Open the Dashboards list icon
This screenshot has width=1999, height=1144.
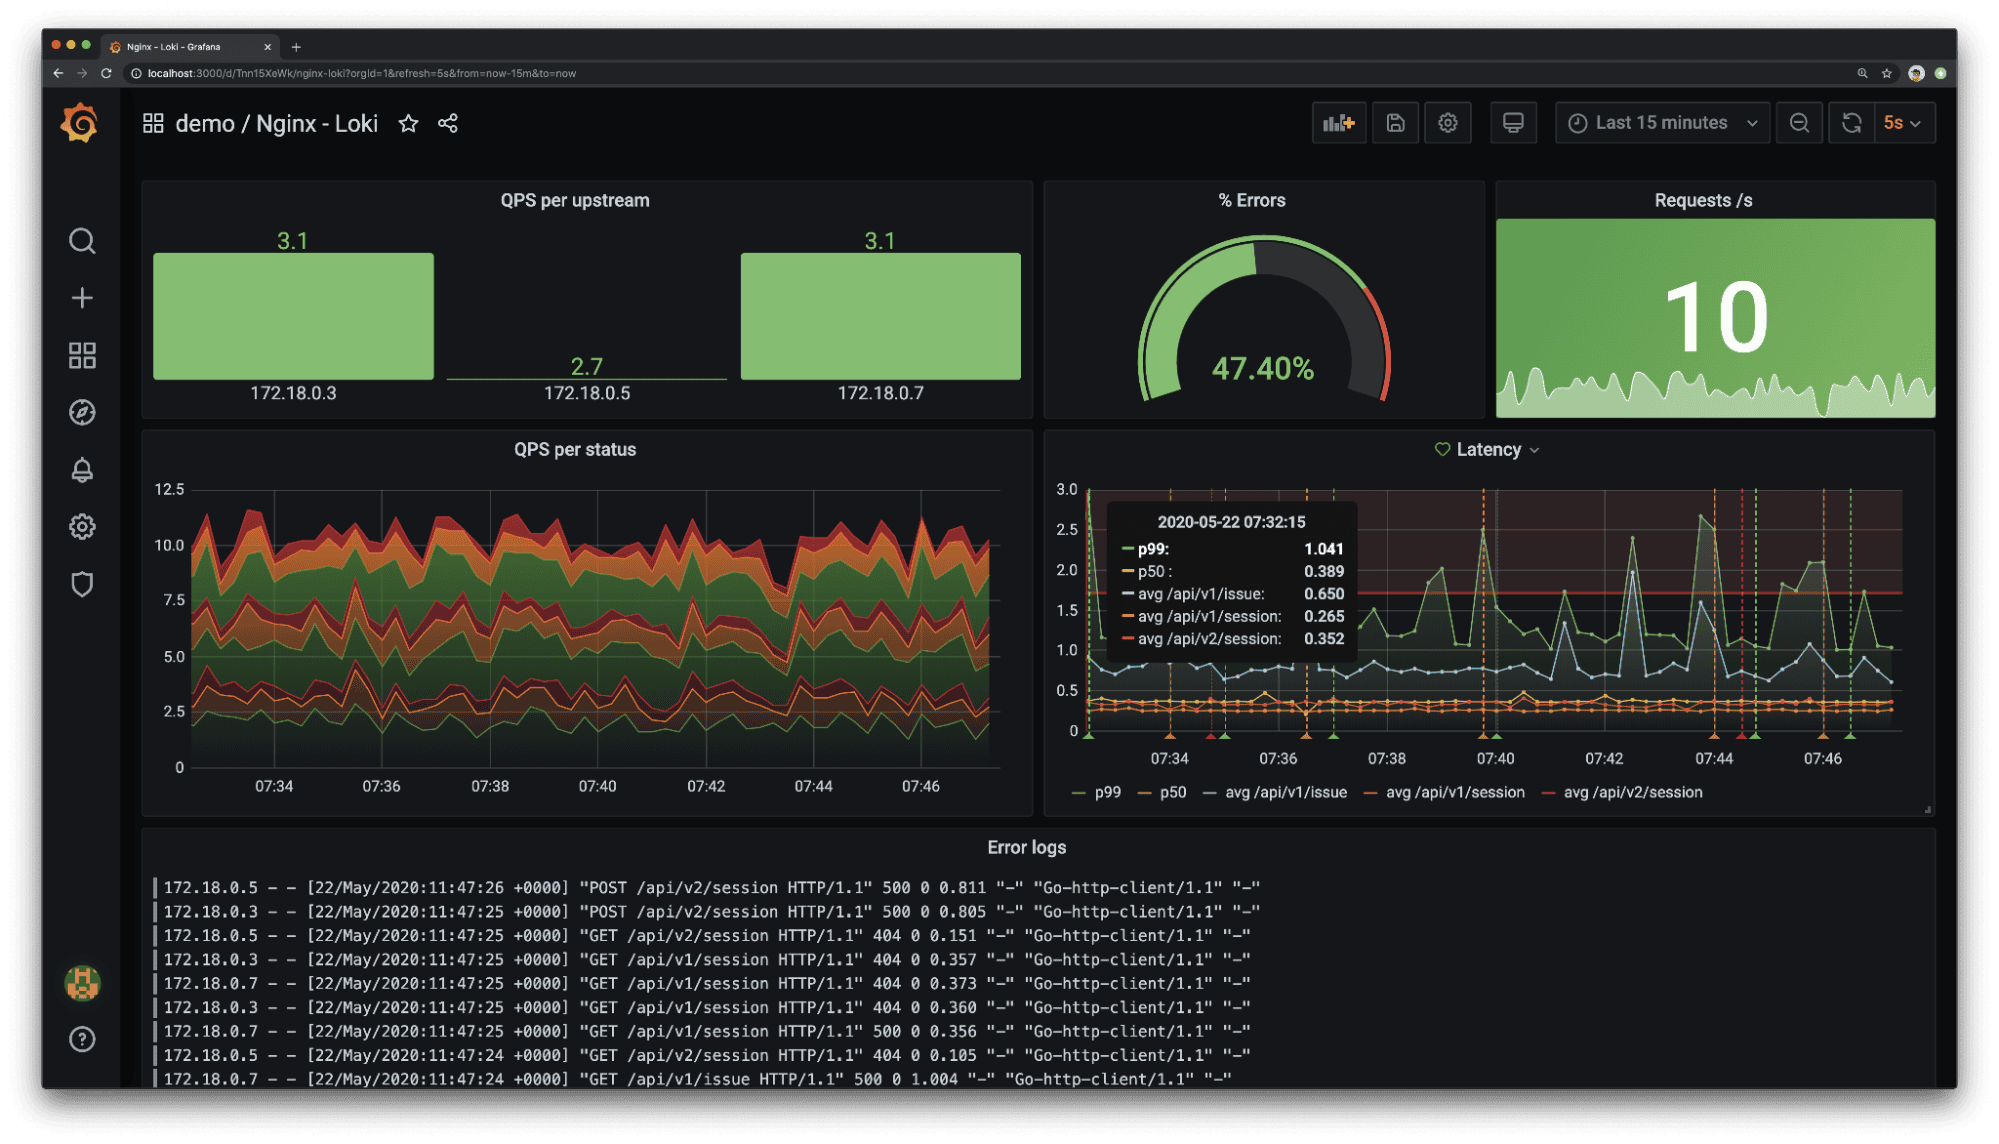click(x=83, y=355)
